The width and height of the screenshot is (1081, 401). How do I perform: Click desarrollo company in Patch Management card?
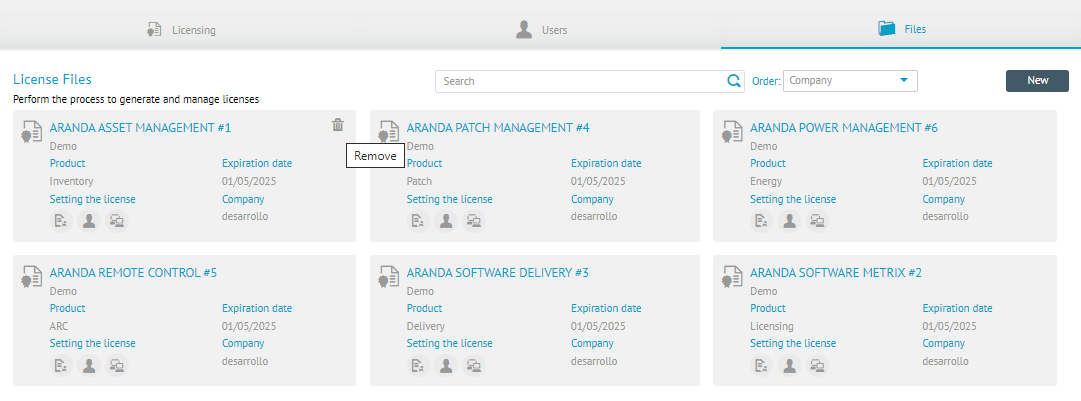pyautogui.click(x=594, y=216)
